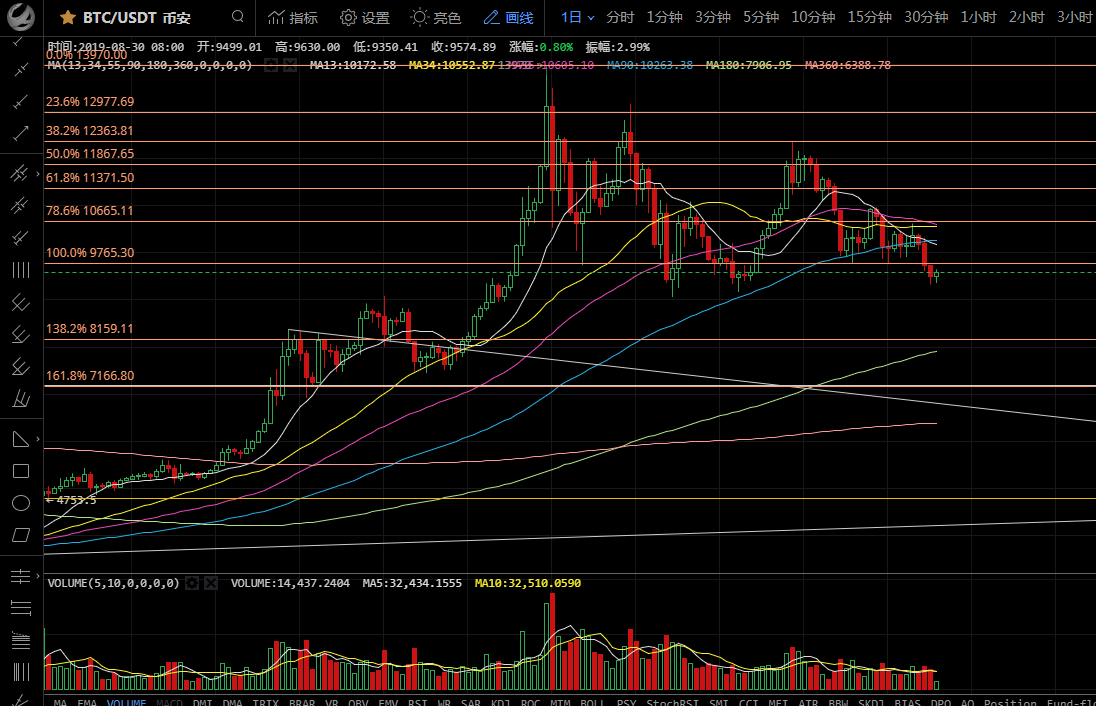Switch to 亮色 light theme

click(x=436, y=17)
